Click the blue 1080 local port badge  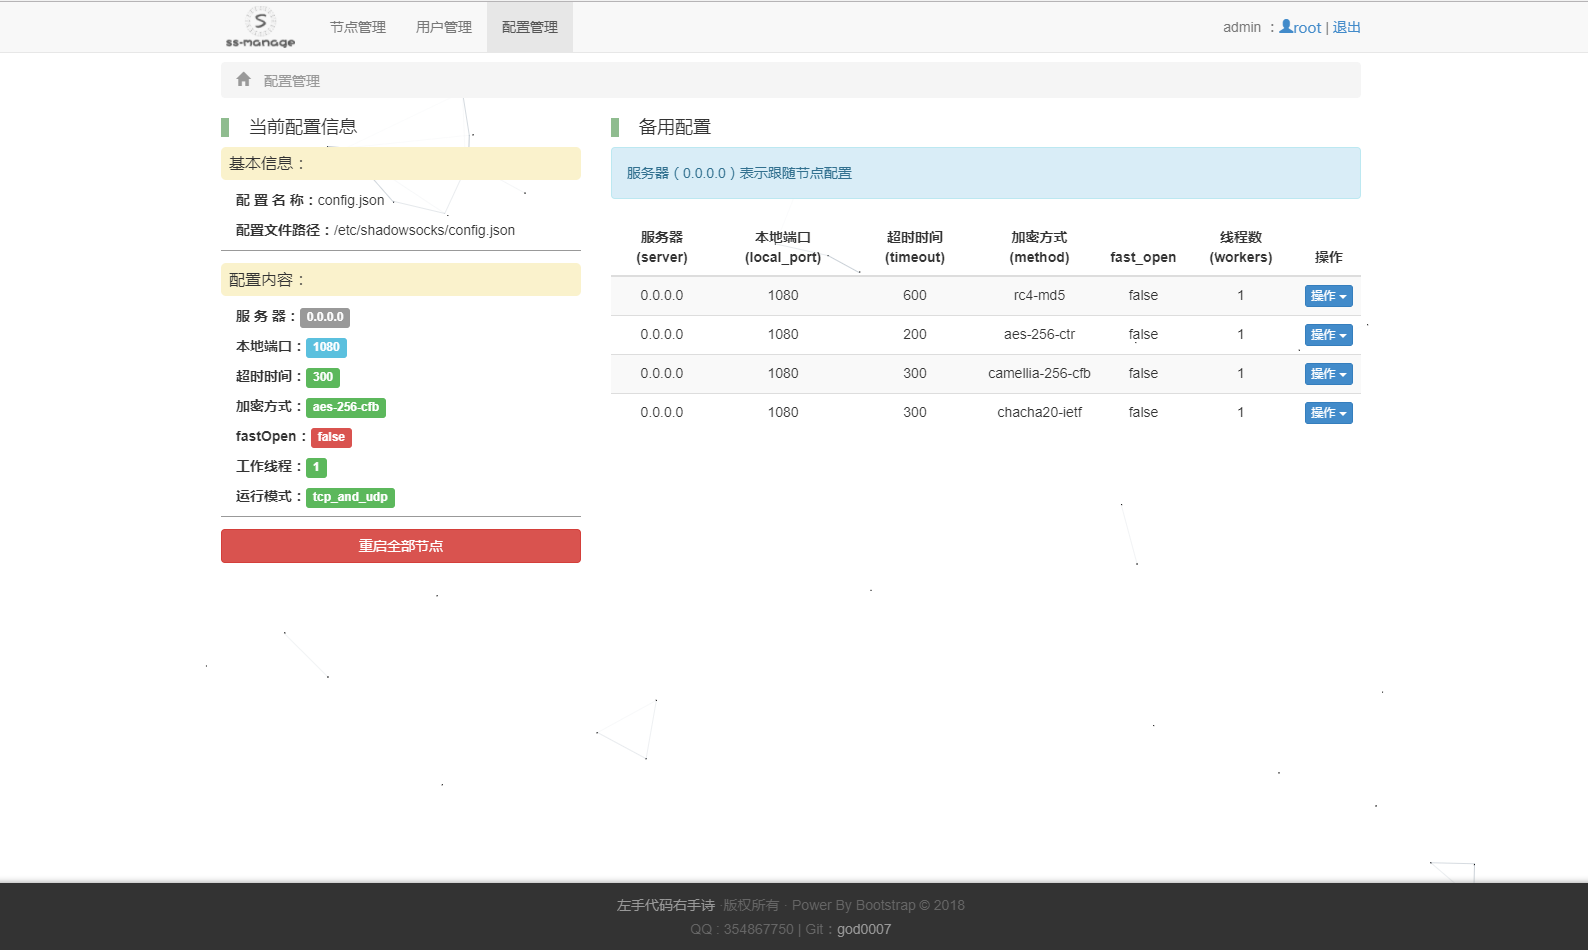[326, 347]
